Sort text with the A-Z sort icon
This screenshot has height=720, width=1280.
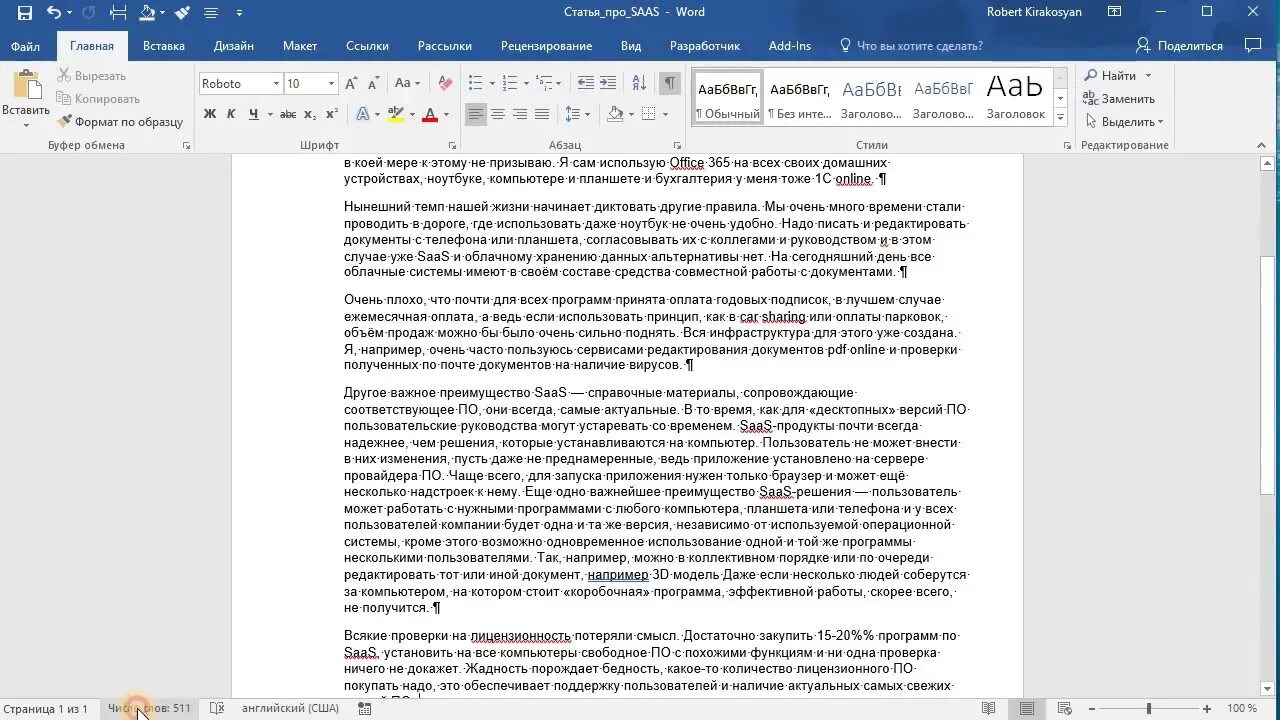click(x=638, y=84)
